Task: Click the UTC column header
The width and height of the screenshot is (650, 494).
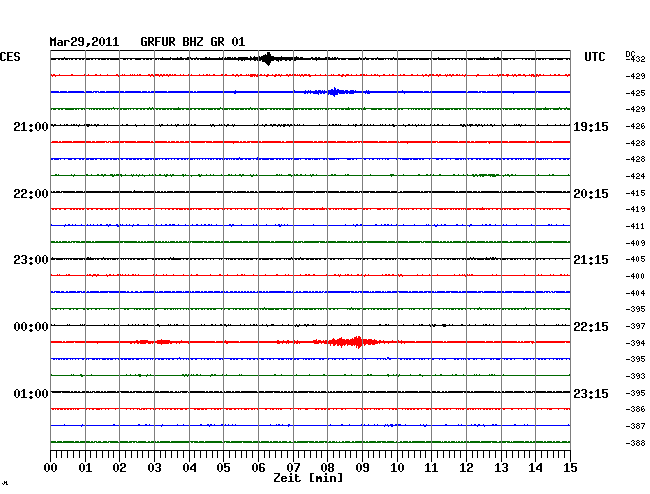Action: pyautogui.click(x=594, y=57)
